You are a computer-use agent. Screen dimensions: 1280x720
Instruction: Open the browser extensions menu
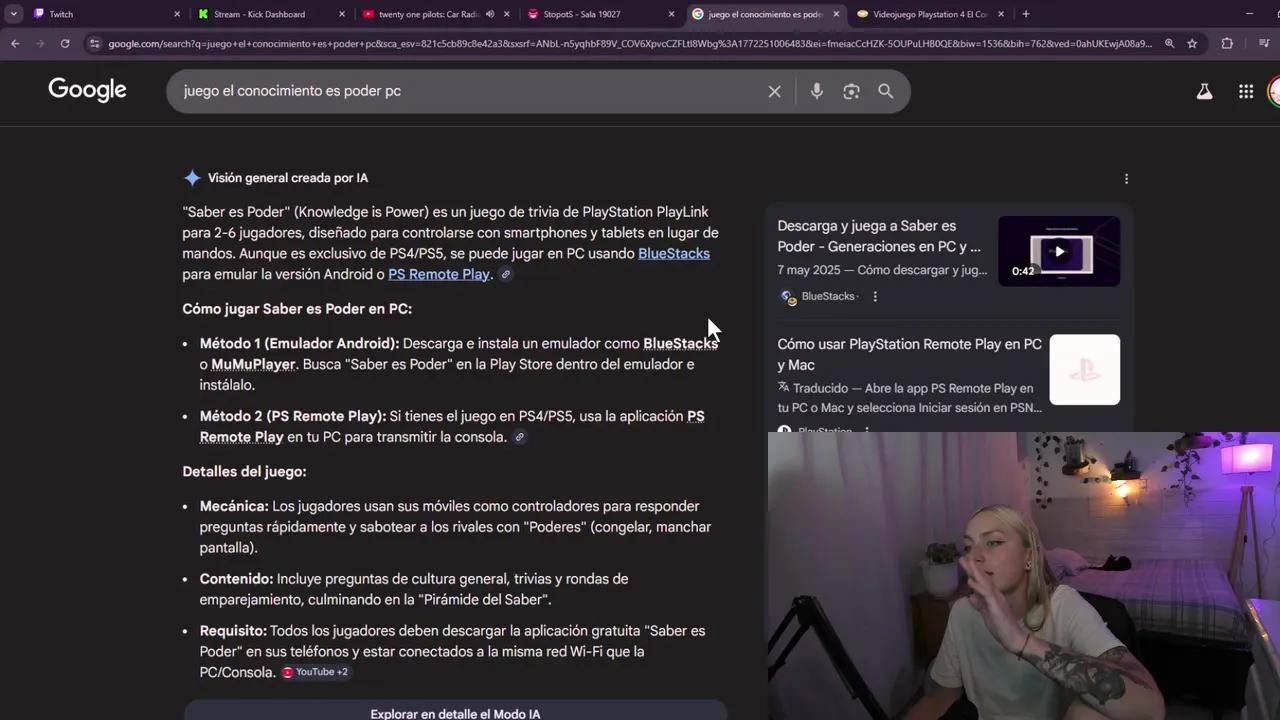pyautogui.click(x=1227, y=44)
